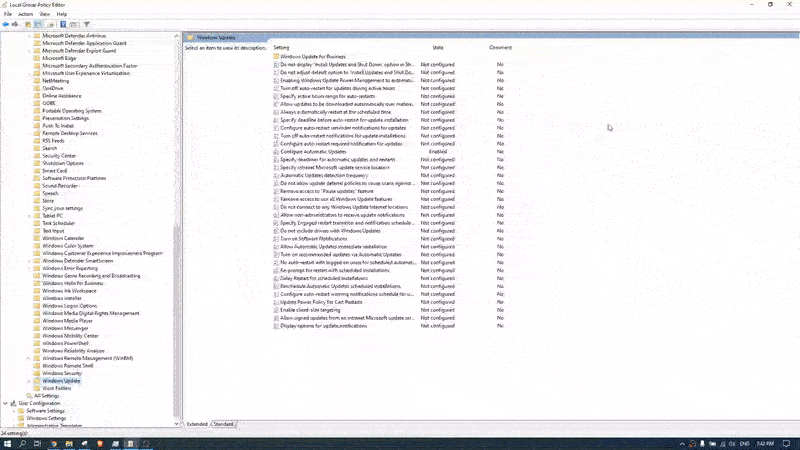This screenshot has height=450, width=800.
Task: Click User Configuration node icon
Action: (13, 403)
